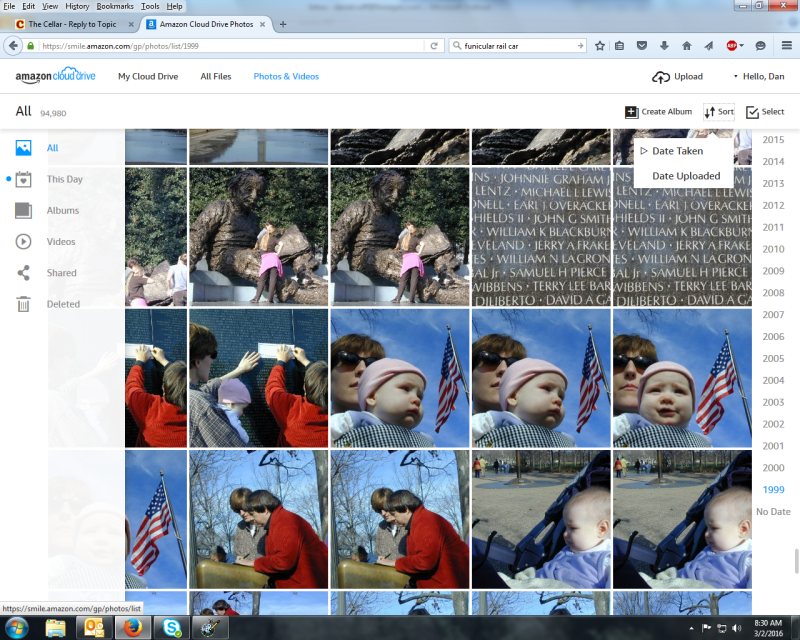The image size is (800, 640).
Task: Click the Videos play icon in sidebar
Action: coord(24,242)
